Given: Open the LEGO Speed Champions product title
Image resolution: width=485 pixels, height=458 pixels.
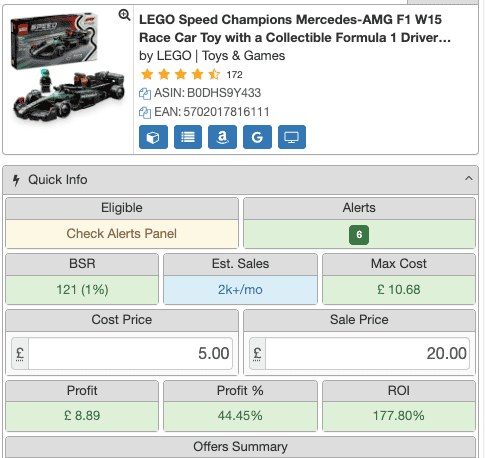Looking at the screenshot, I should [295, 29].
